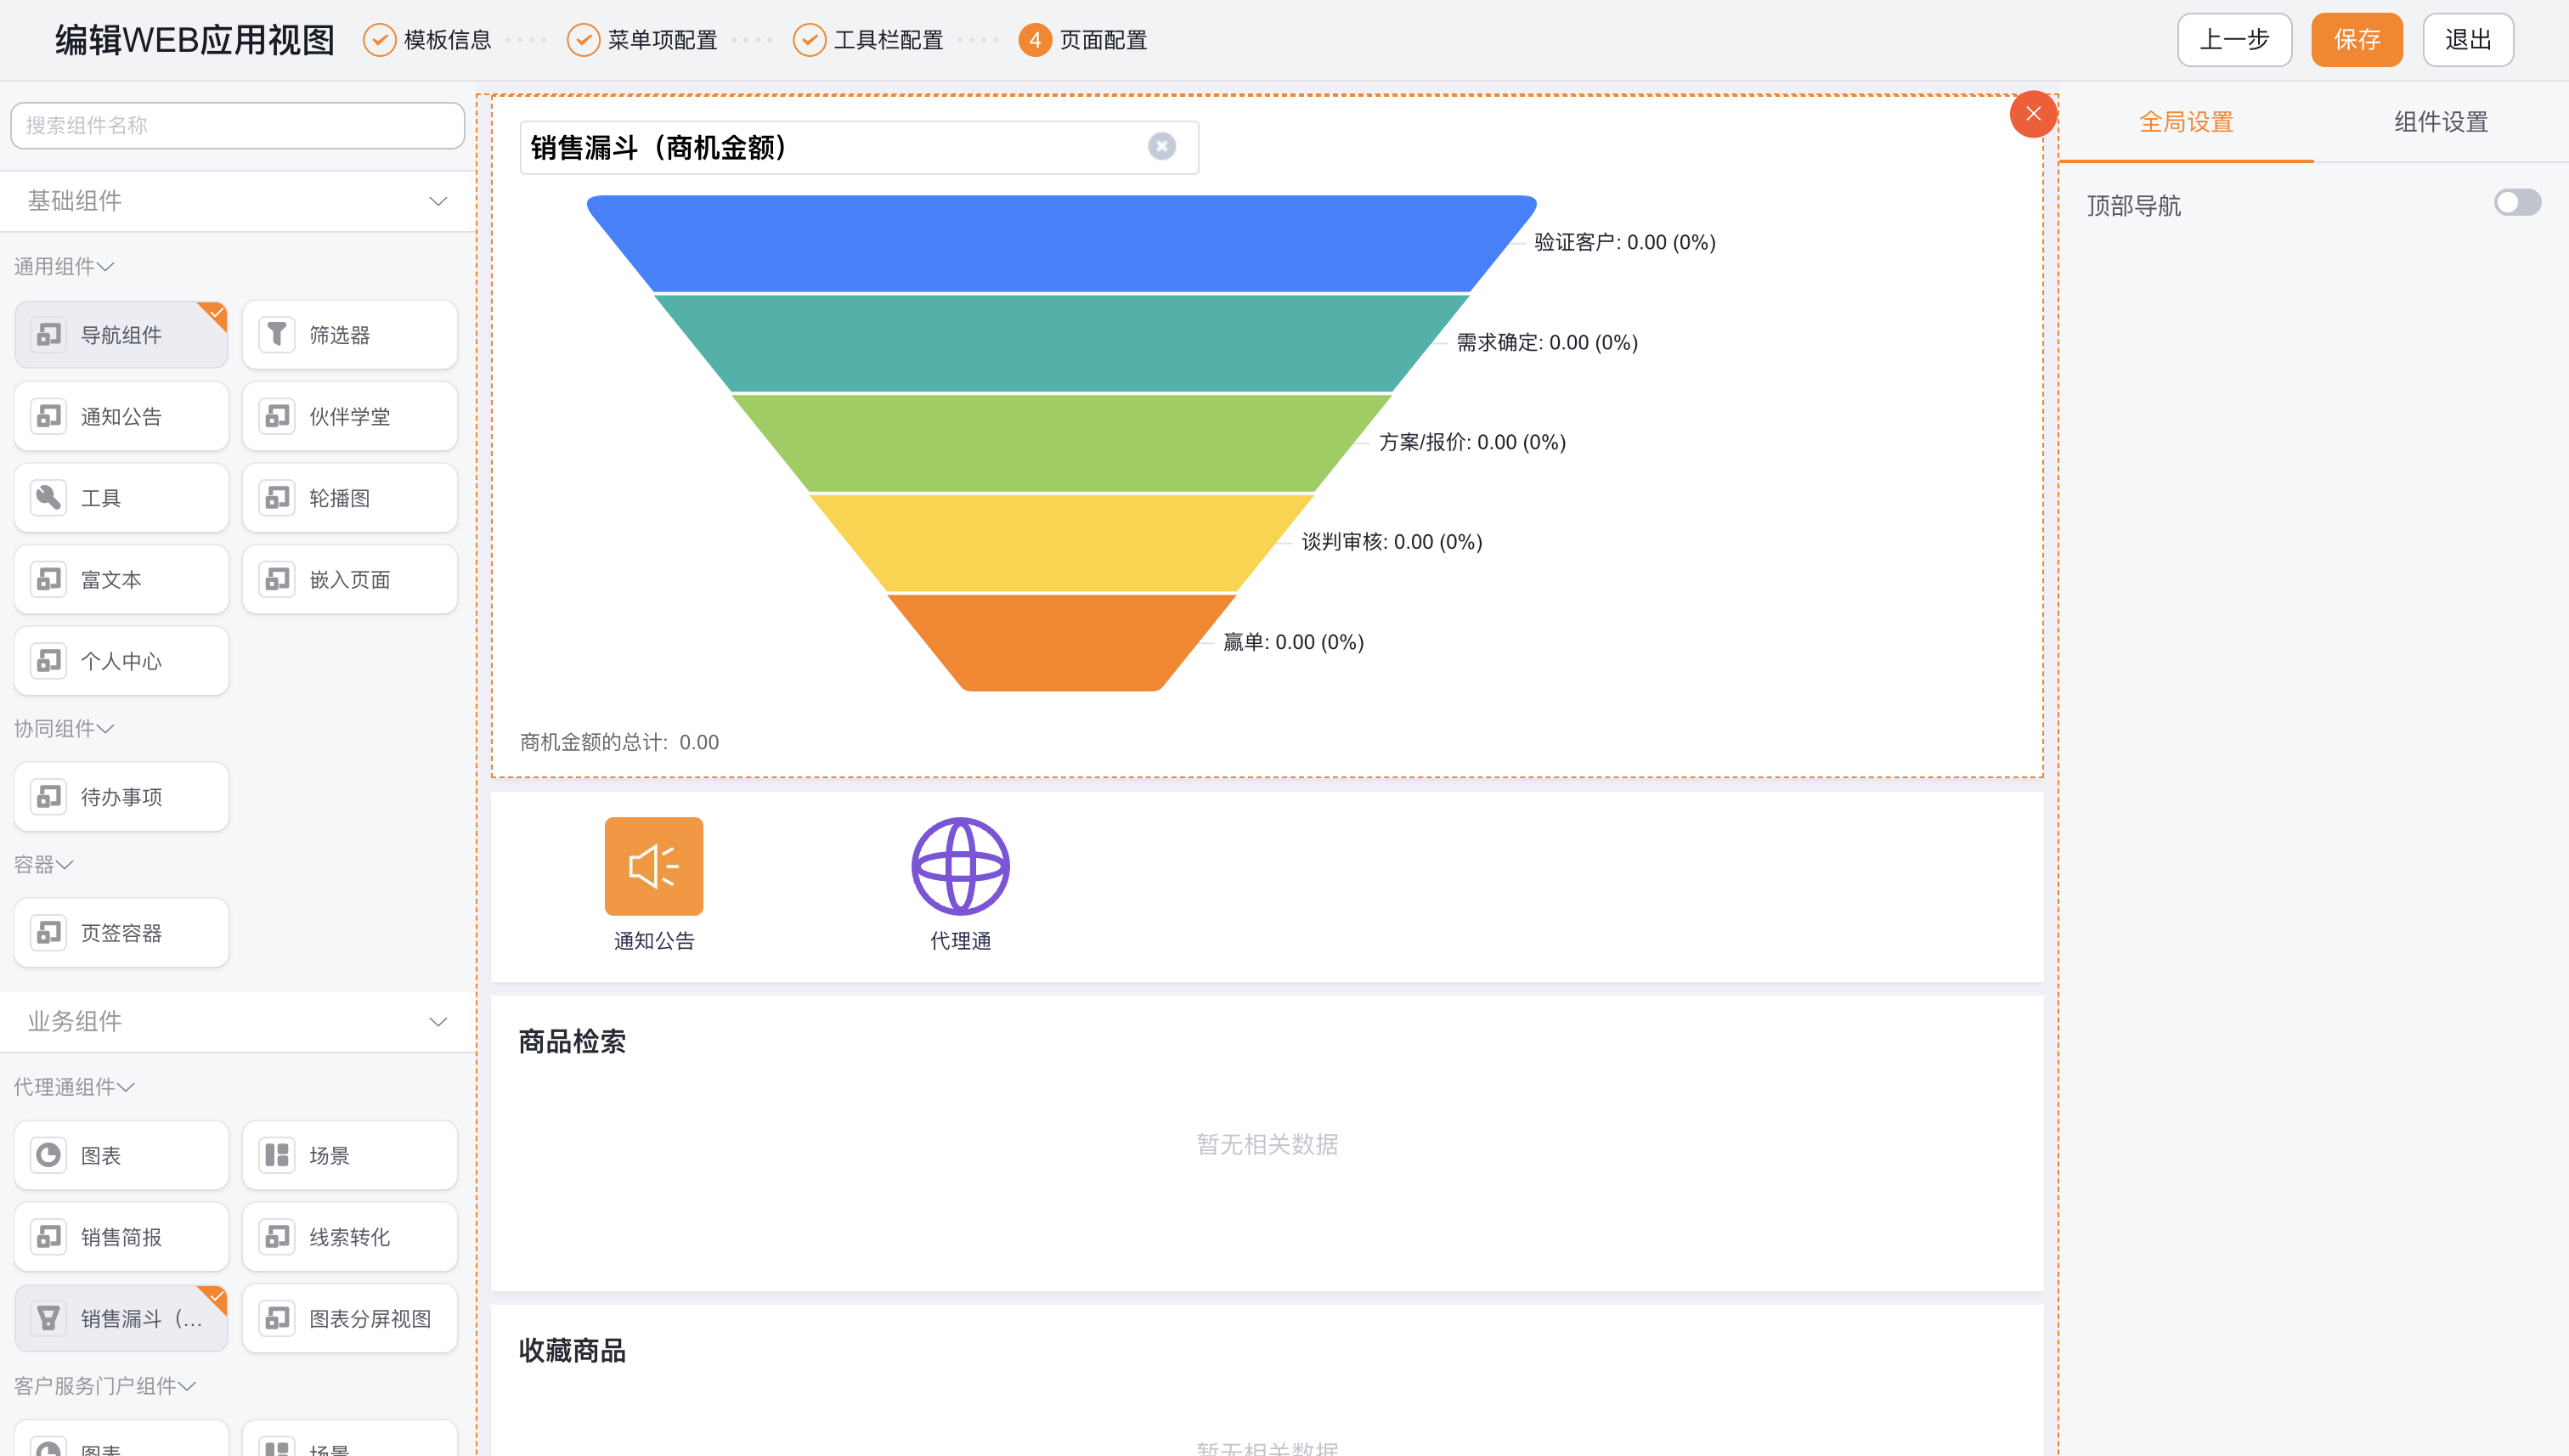
Task: Click the 上一步 button
Action: 2234,40
